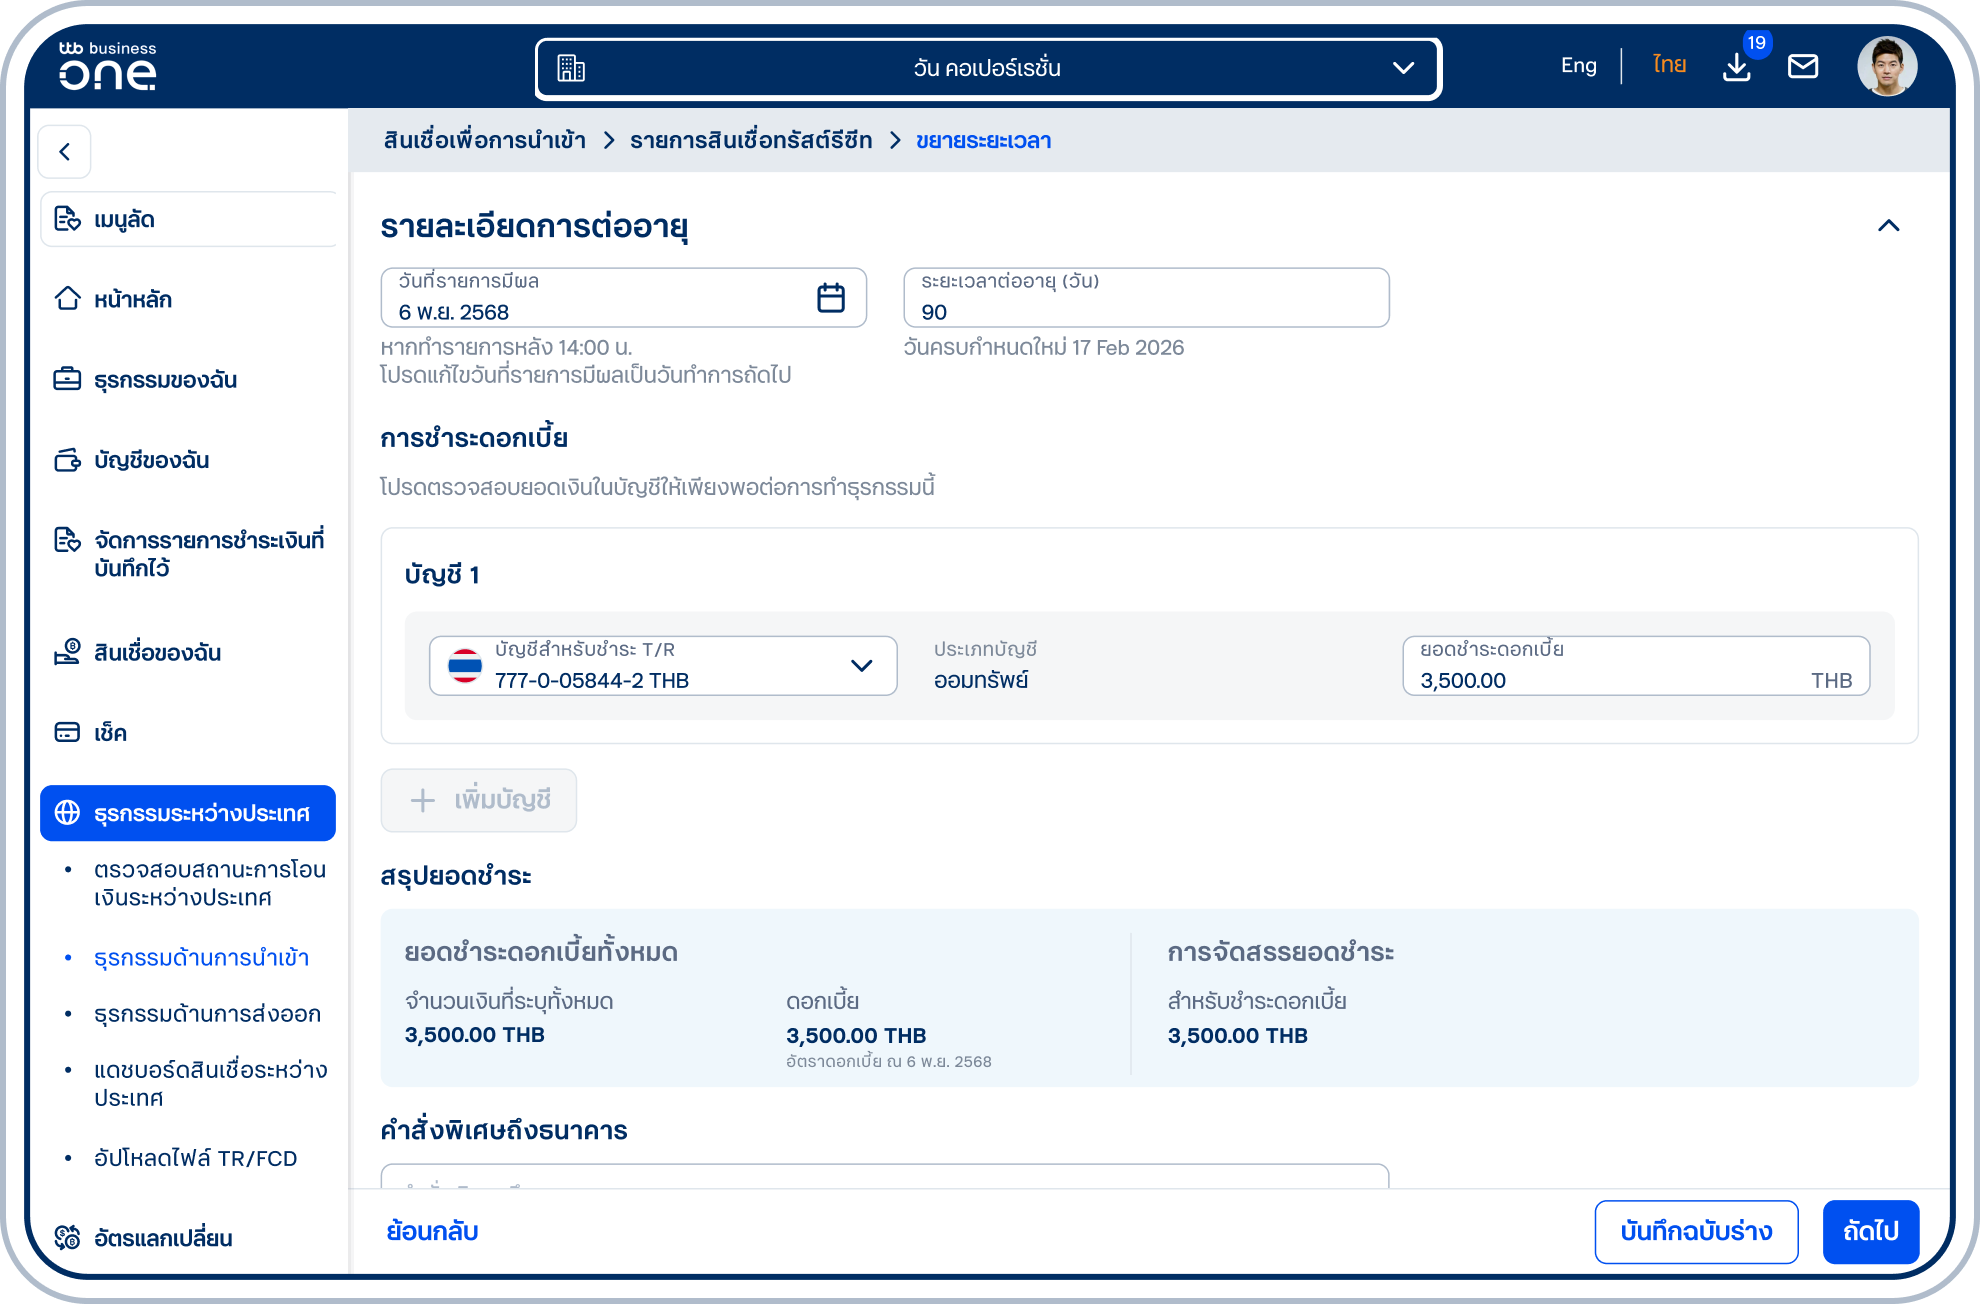
Task: Click อัตราดอกเบี้ย ณ 6 พ.ย. 2568 note
Action: pyautogui.click(x=888, y=1062)
